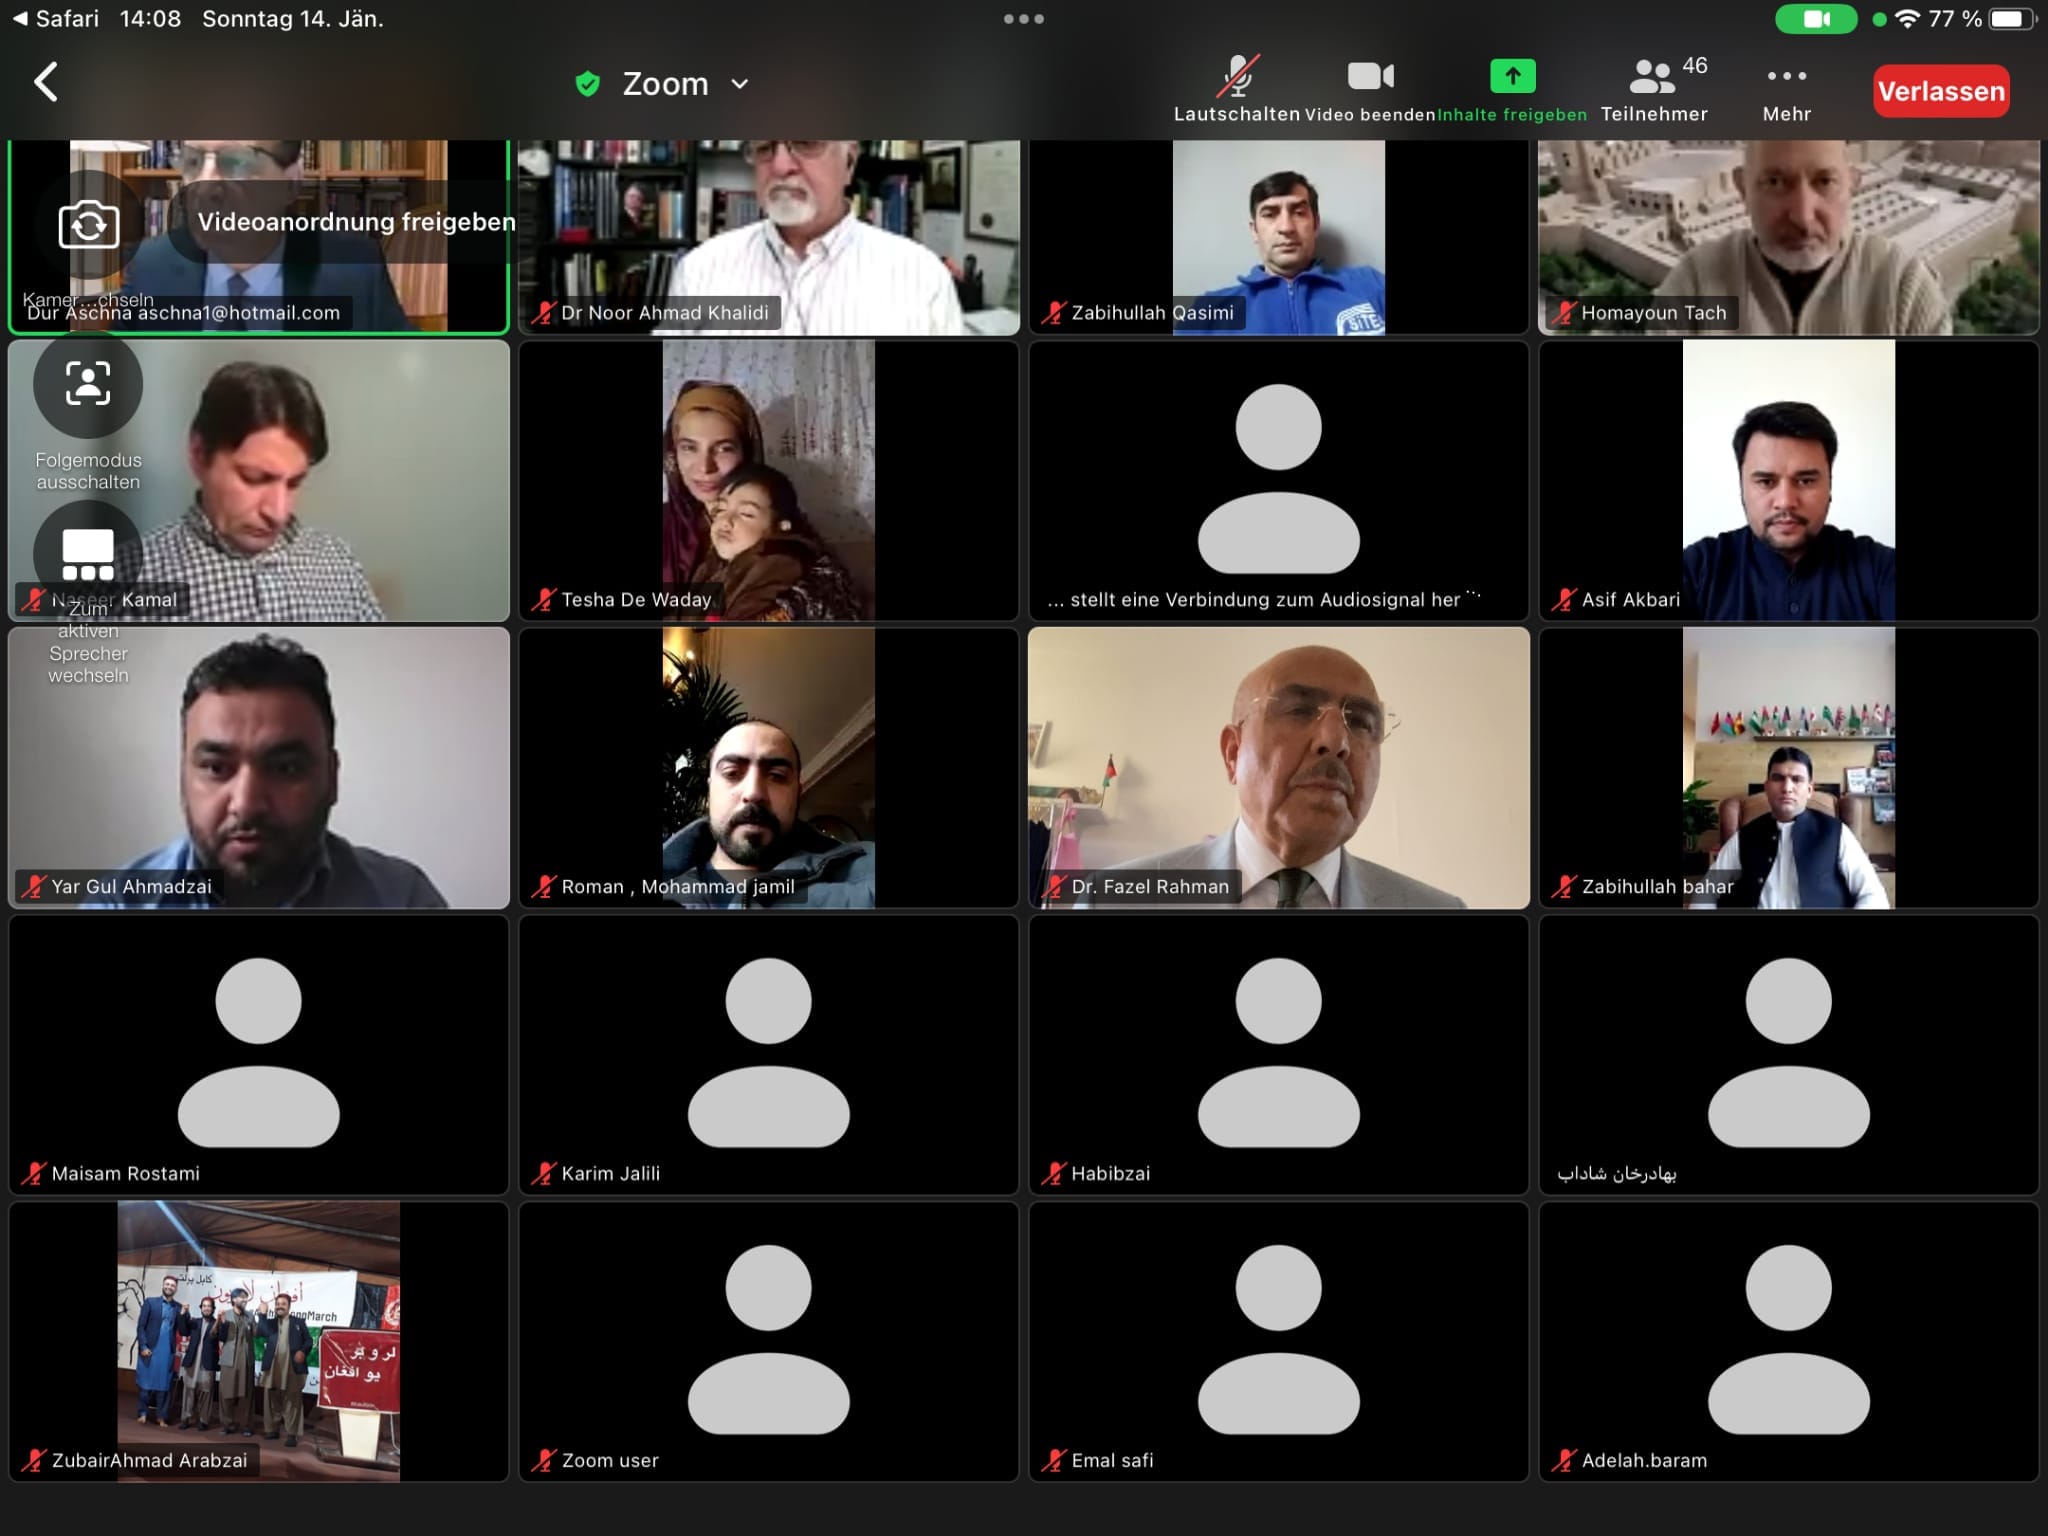The image size is (2048, 1536).
Task: Tap the green encryption shield icon
Action: 588,84
